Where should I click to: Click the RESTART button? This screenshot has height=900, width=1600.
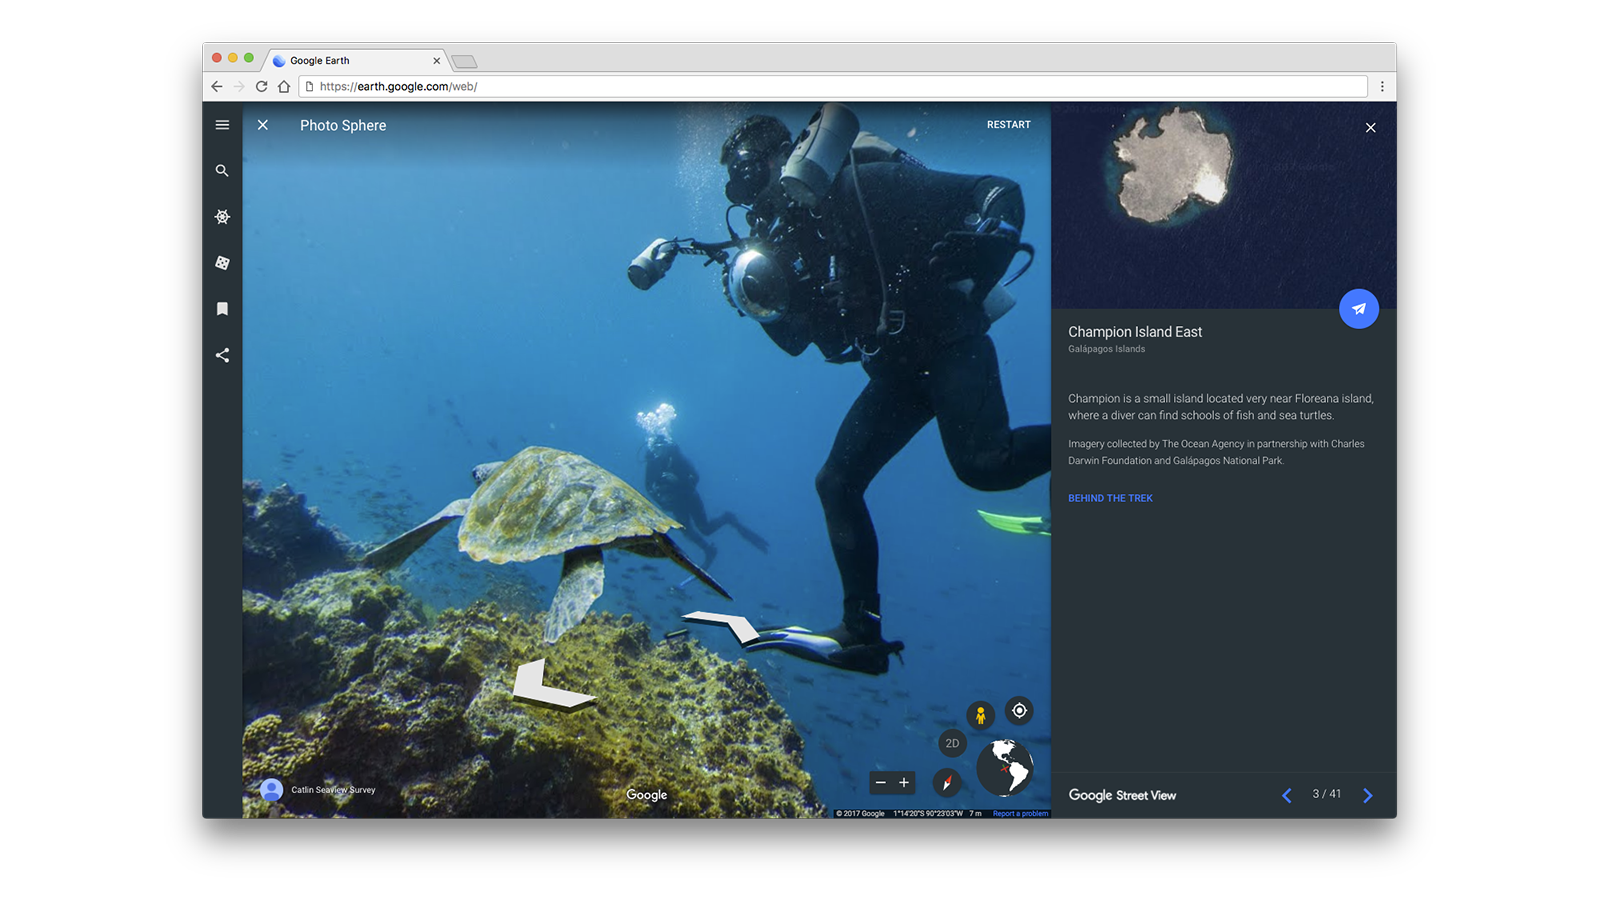click(1008, 125)
